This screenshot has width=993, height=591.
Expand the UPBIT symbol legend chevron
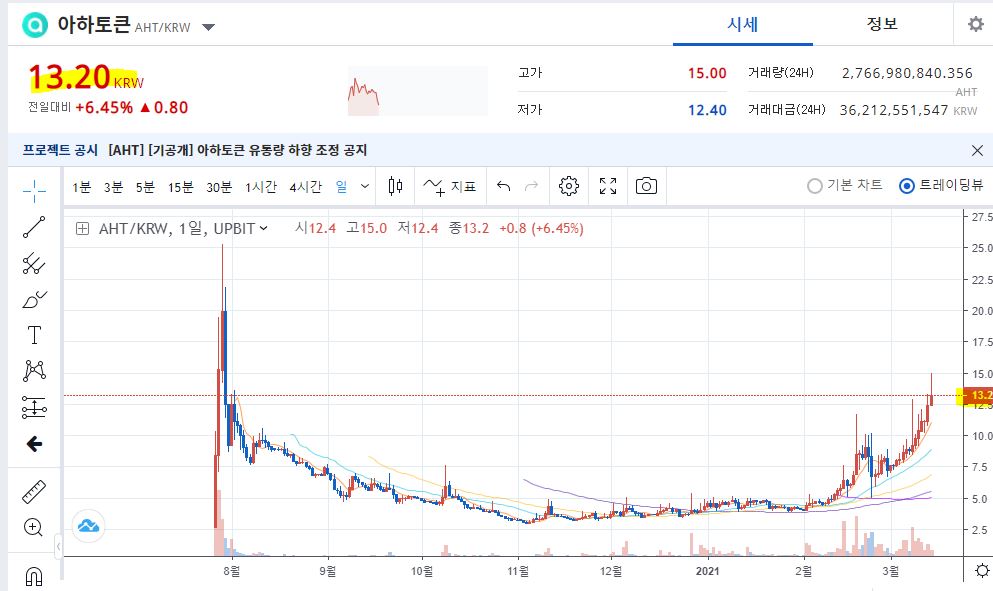click(263, 228)
